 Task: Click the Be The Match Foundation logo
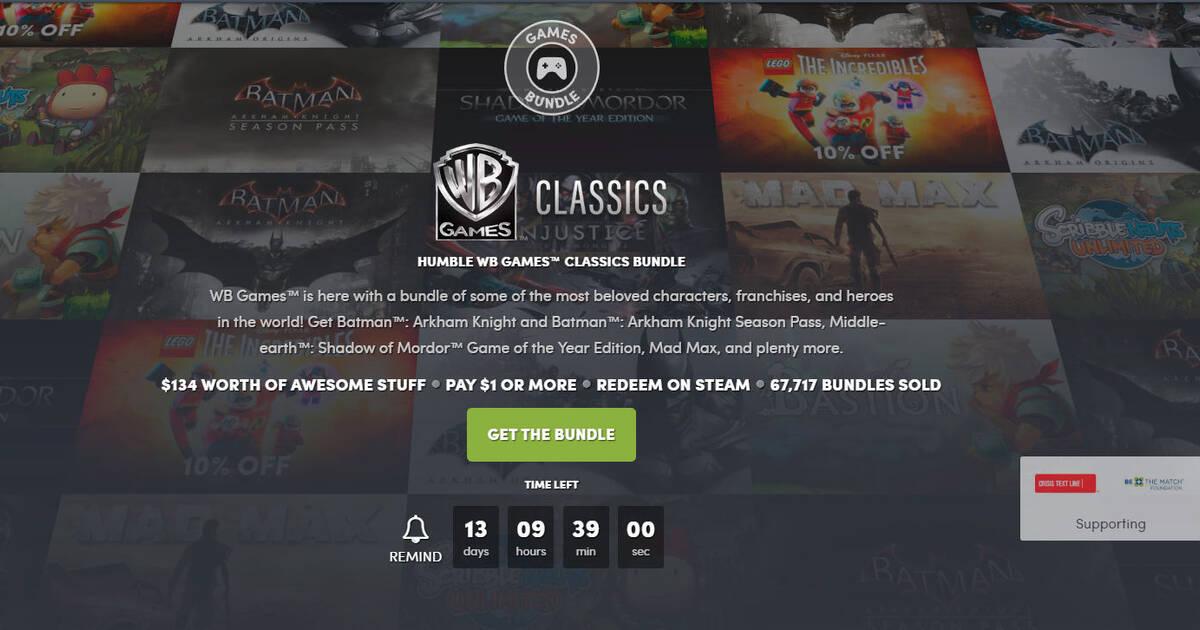pos(1153,483)
